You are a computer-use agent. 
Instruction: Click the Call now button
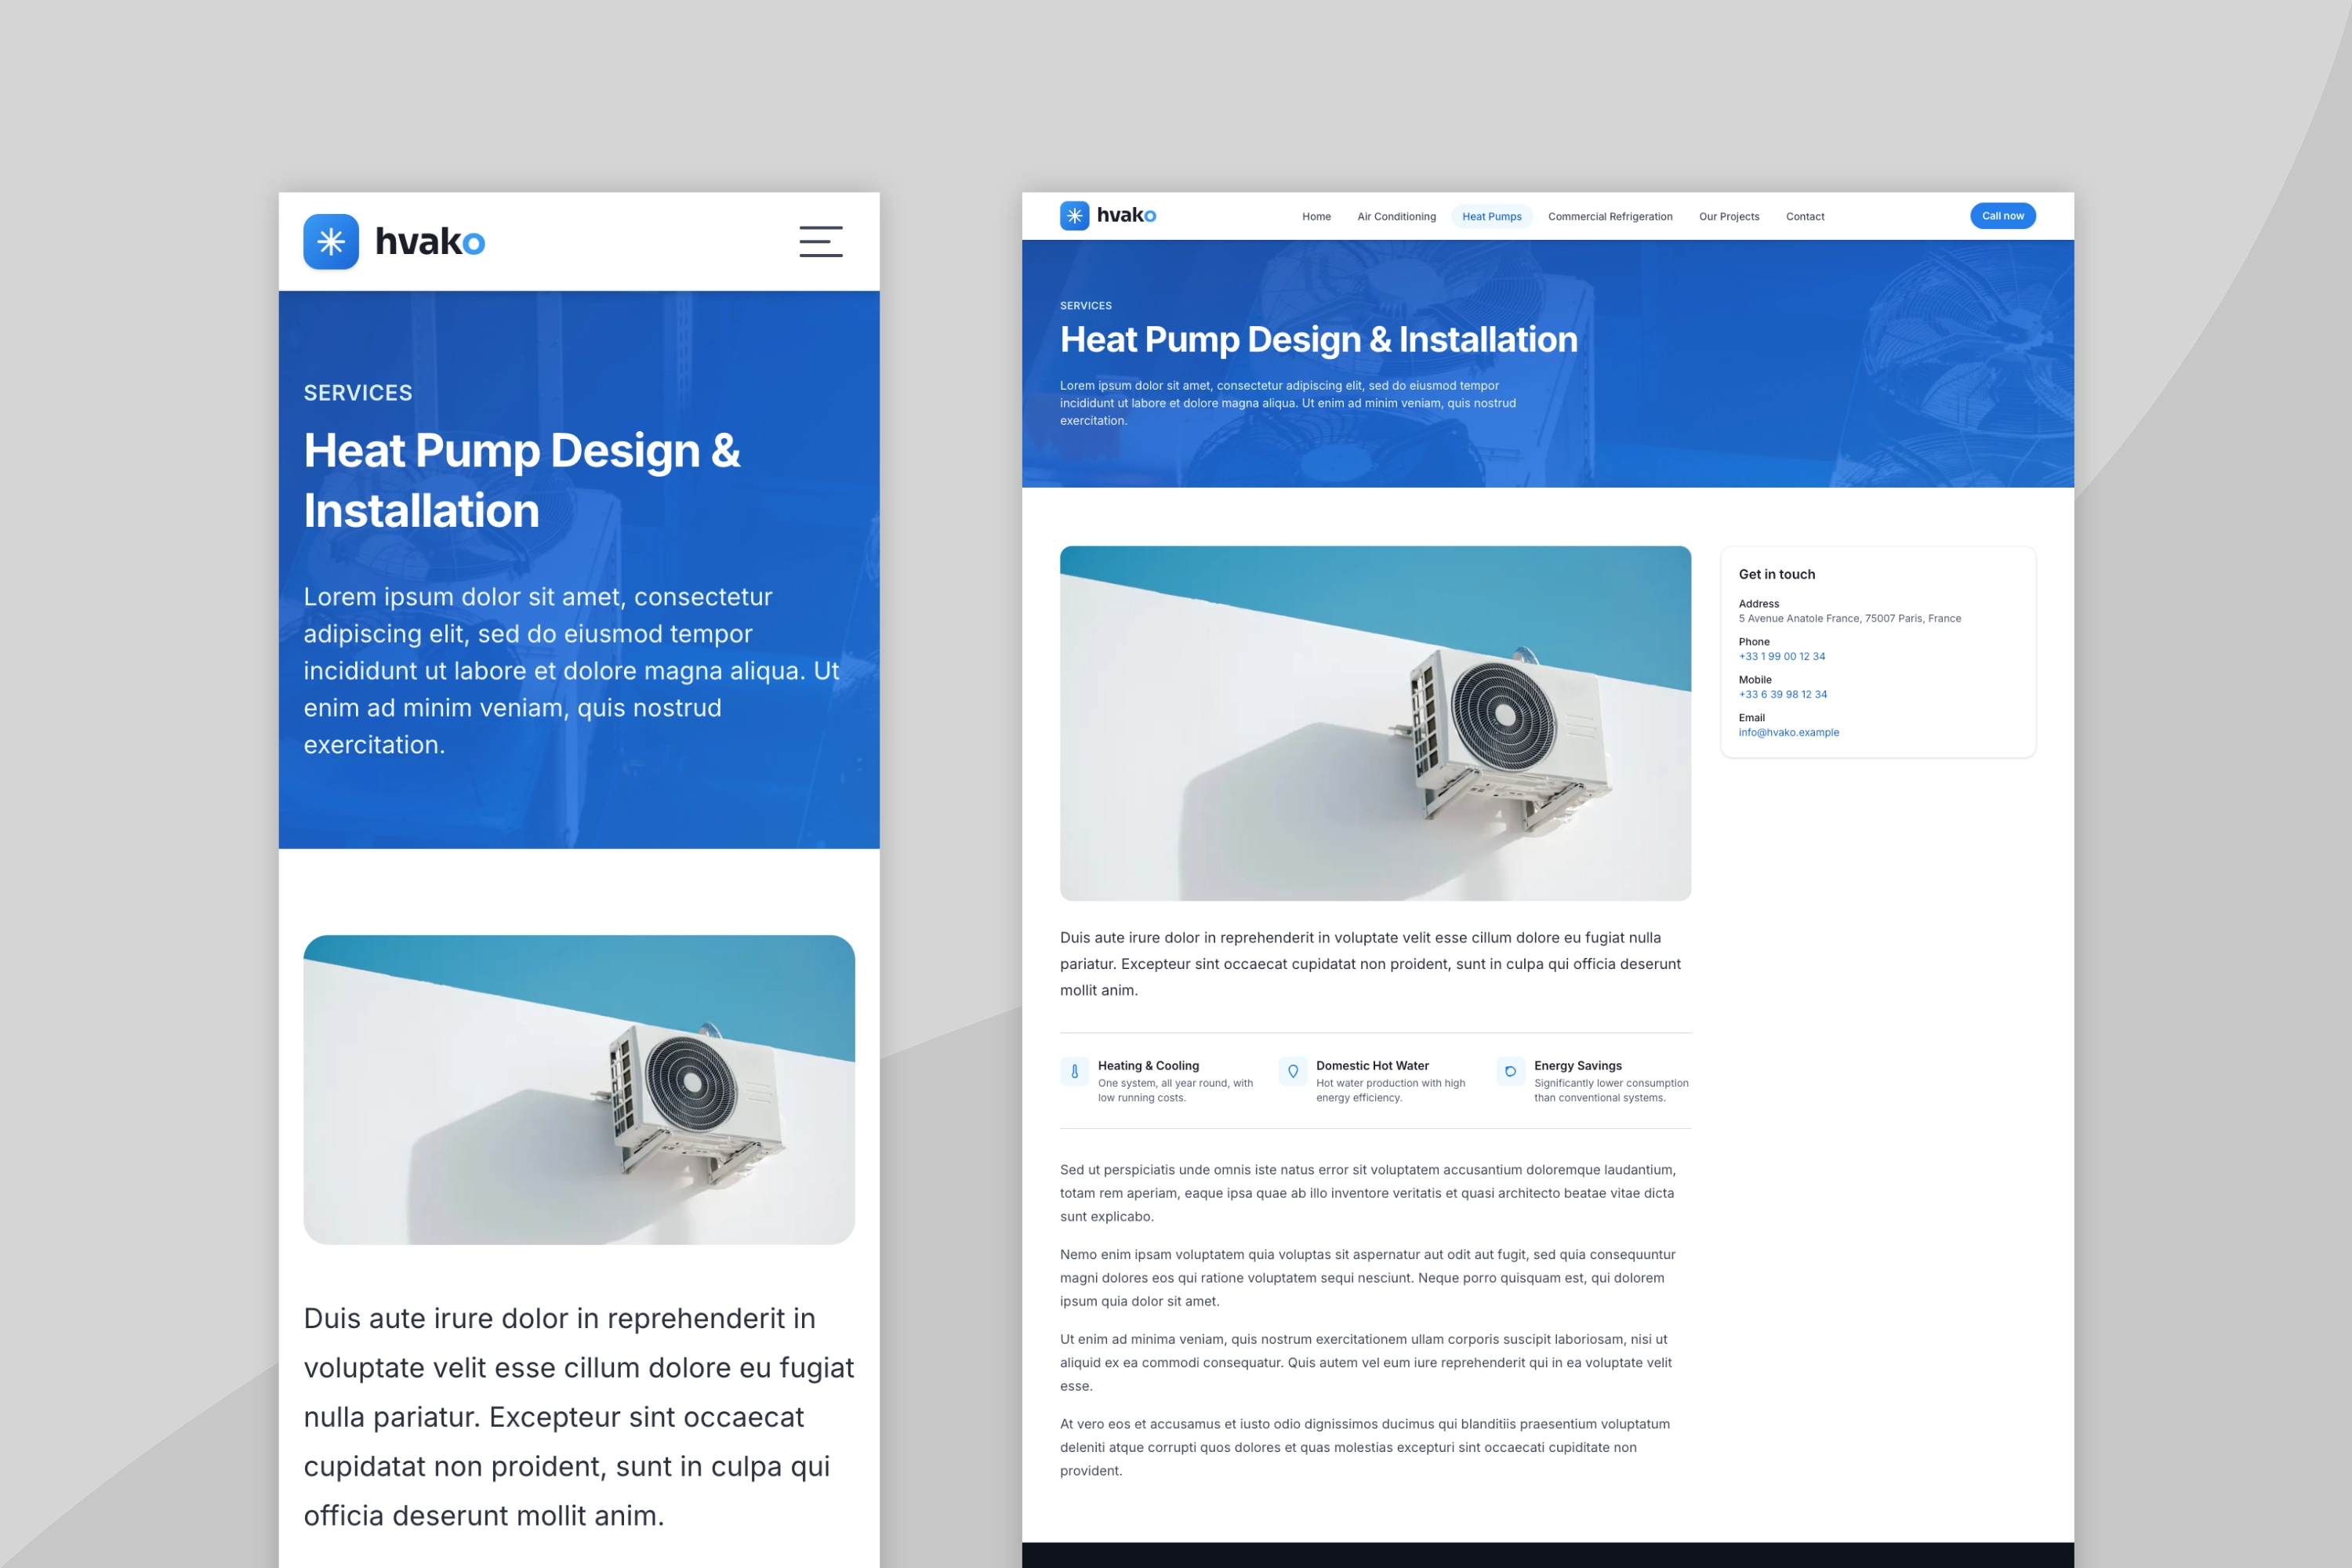(2002, 215)
